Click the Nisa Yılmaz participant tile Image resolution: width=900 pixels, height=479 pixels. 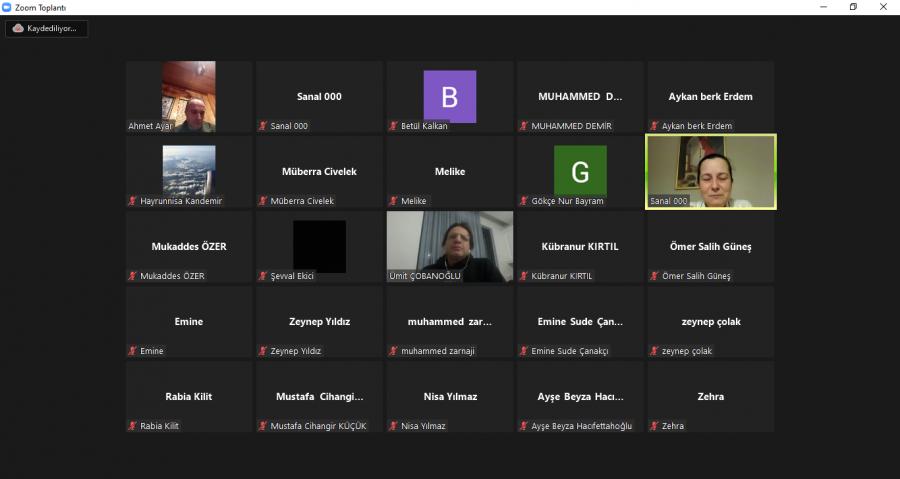pos(449,396)
